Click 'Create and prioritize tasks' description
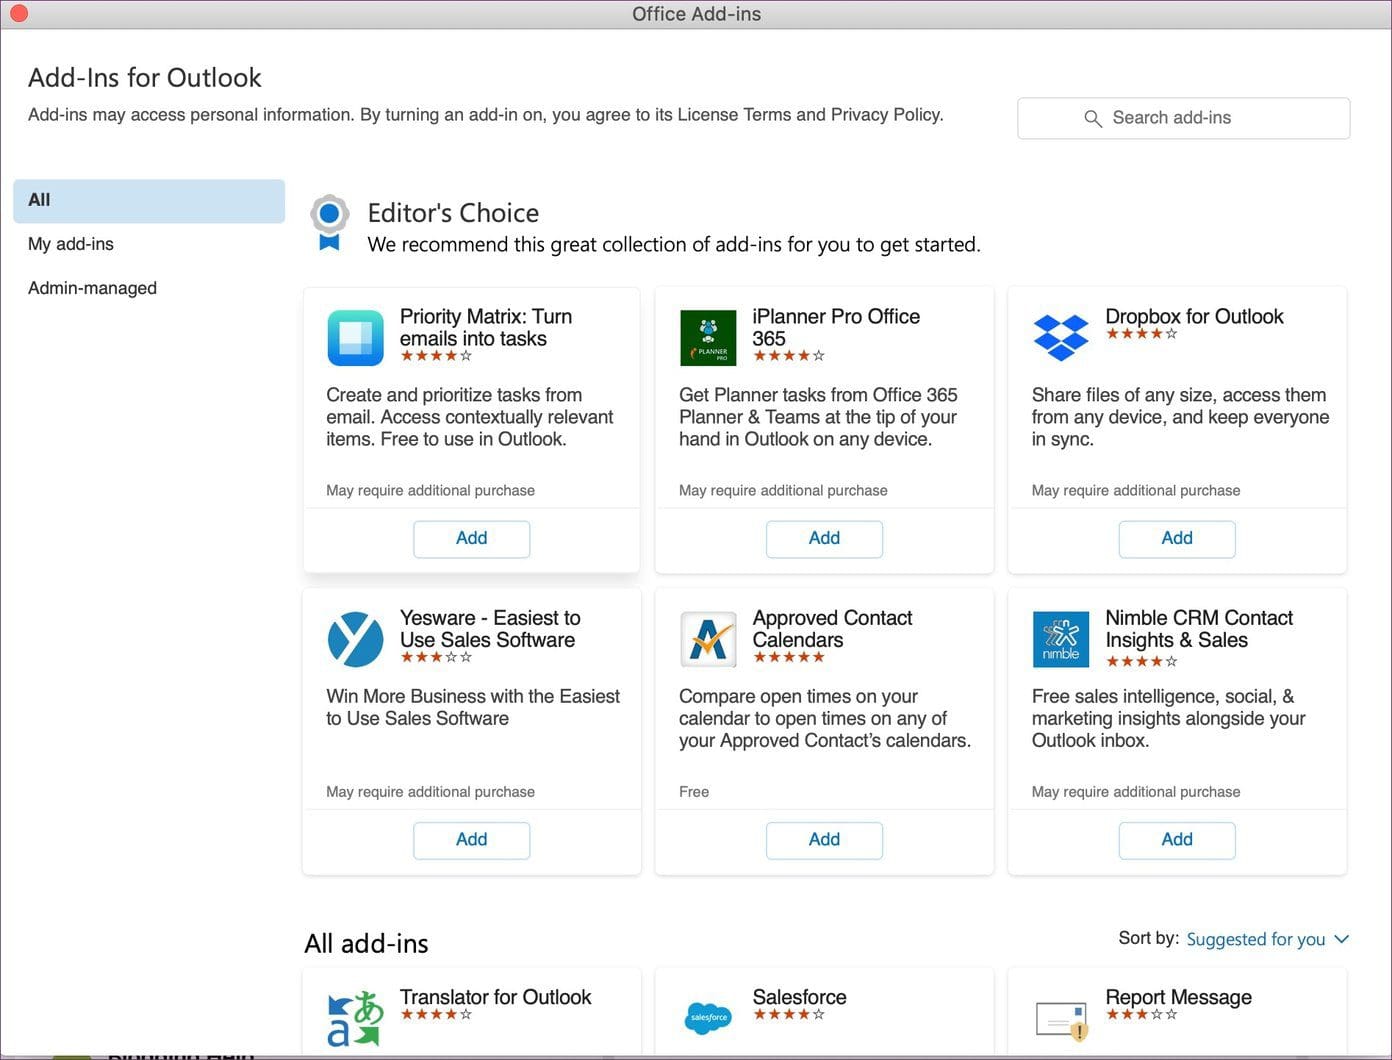1392x1060 pixels. pyautogui.click(x=470, y=417)
